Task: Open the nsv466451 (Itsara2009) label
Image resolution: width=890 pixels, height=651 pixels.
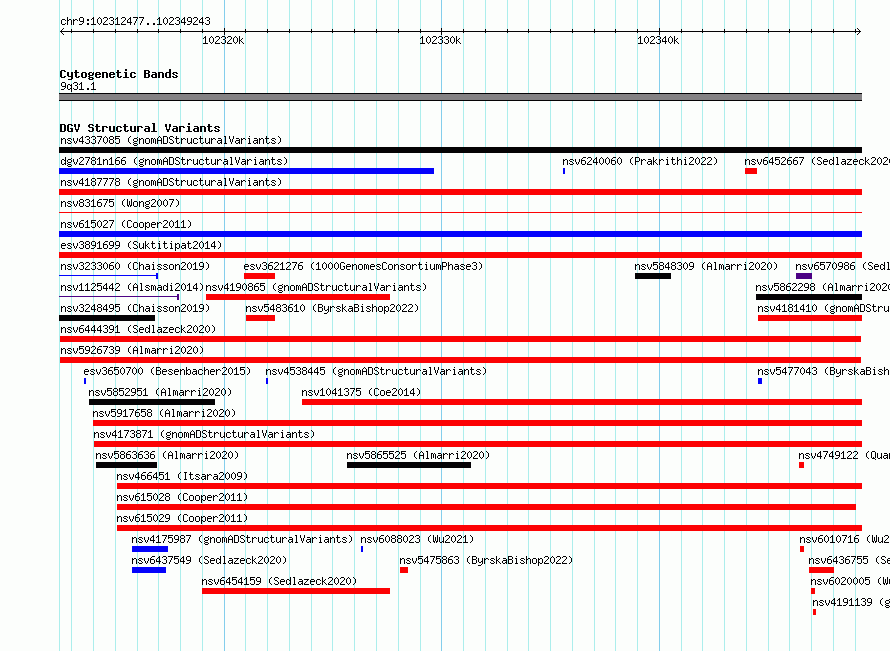Action: 182,476
